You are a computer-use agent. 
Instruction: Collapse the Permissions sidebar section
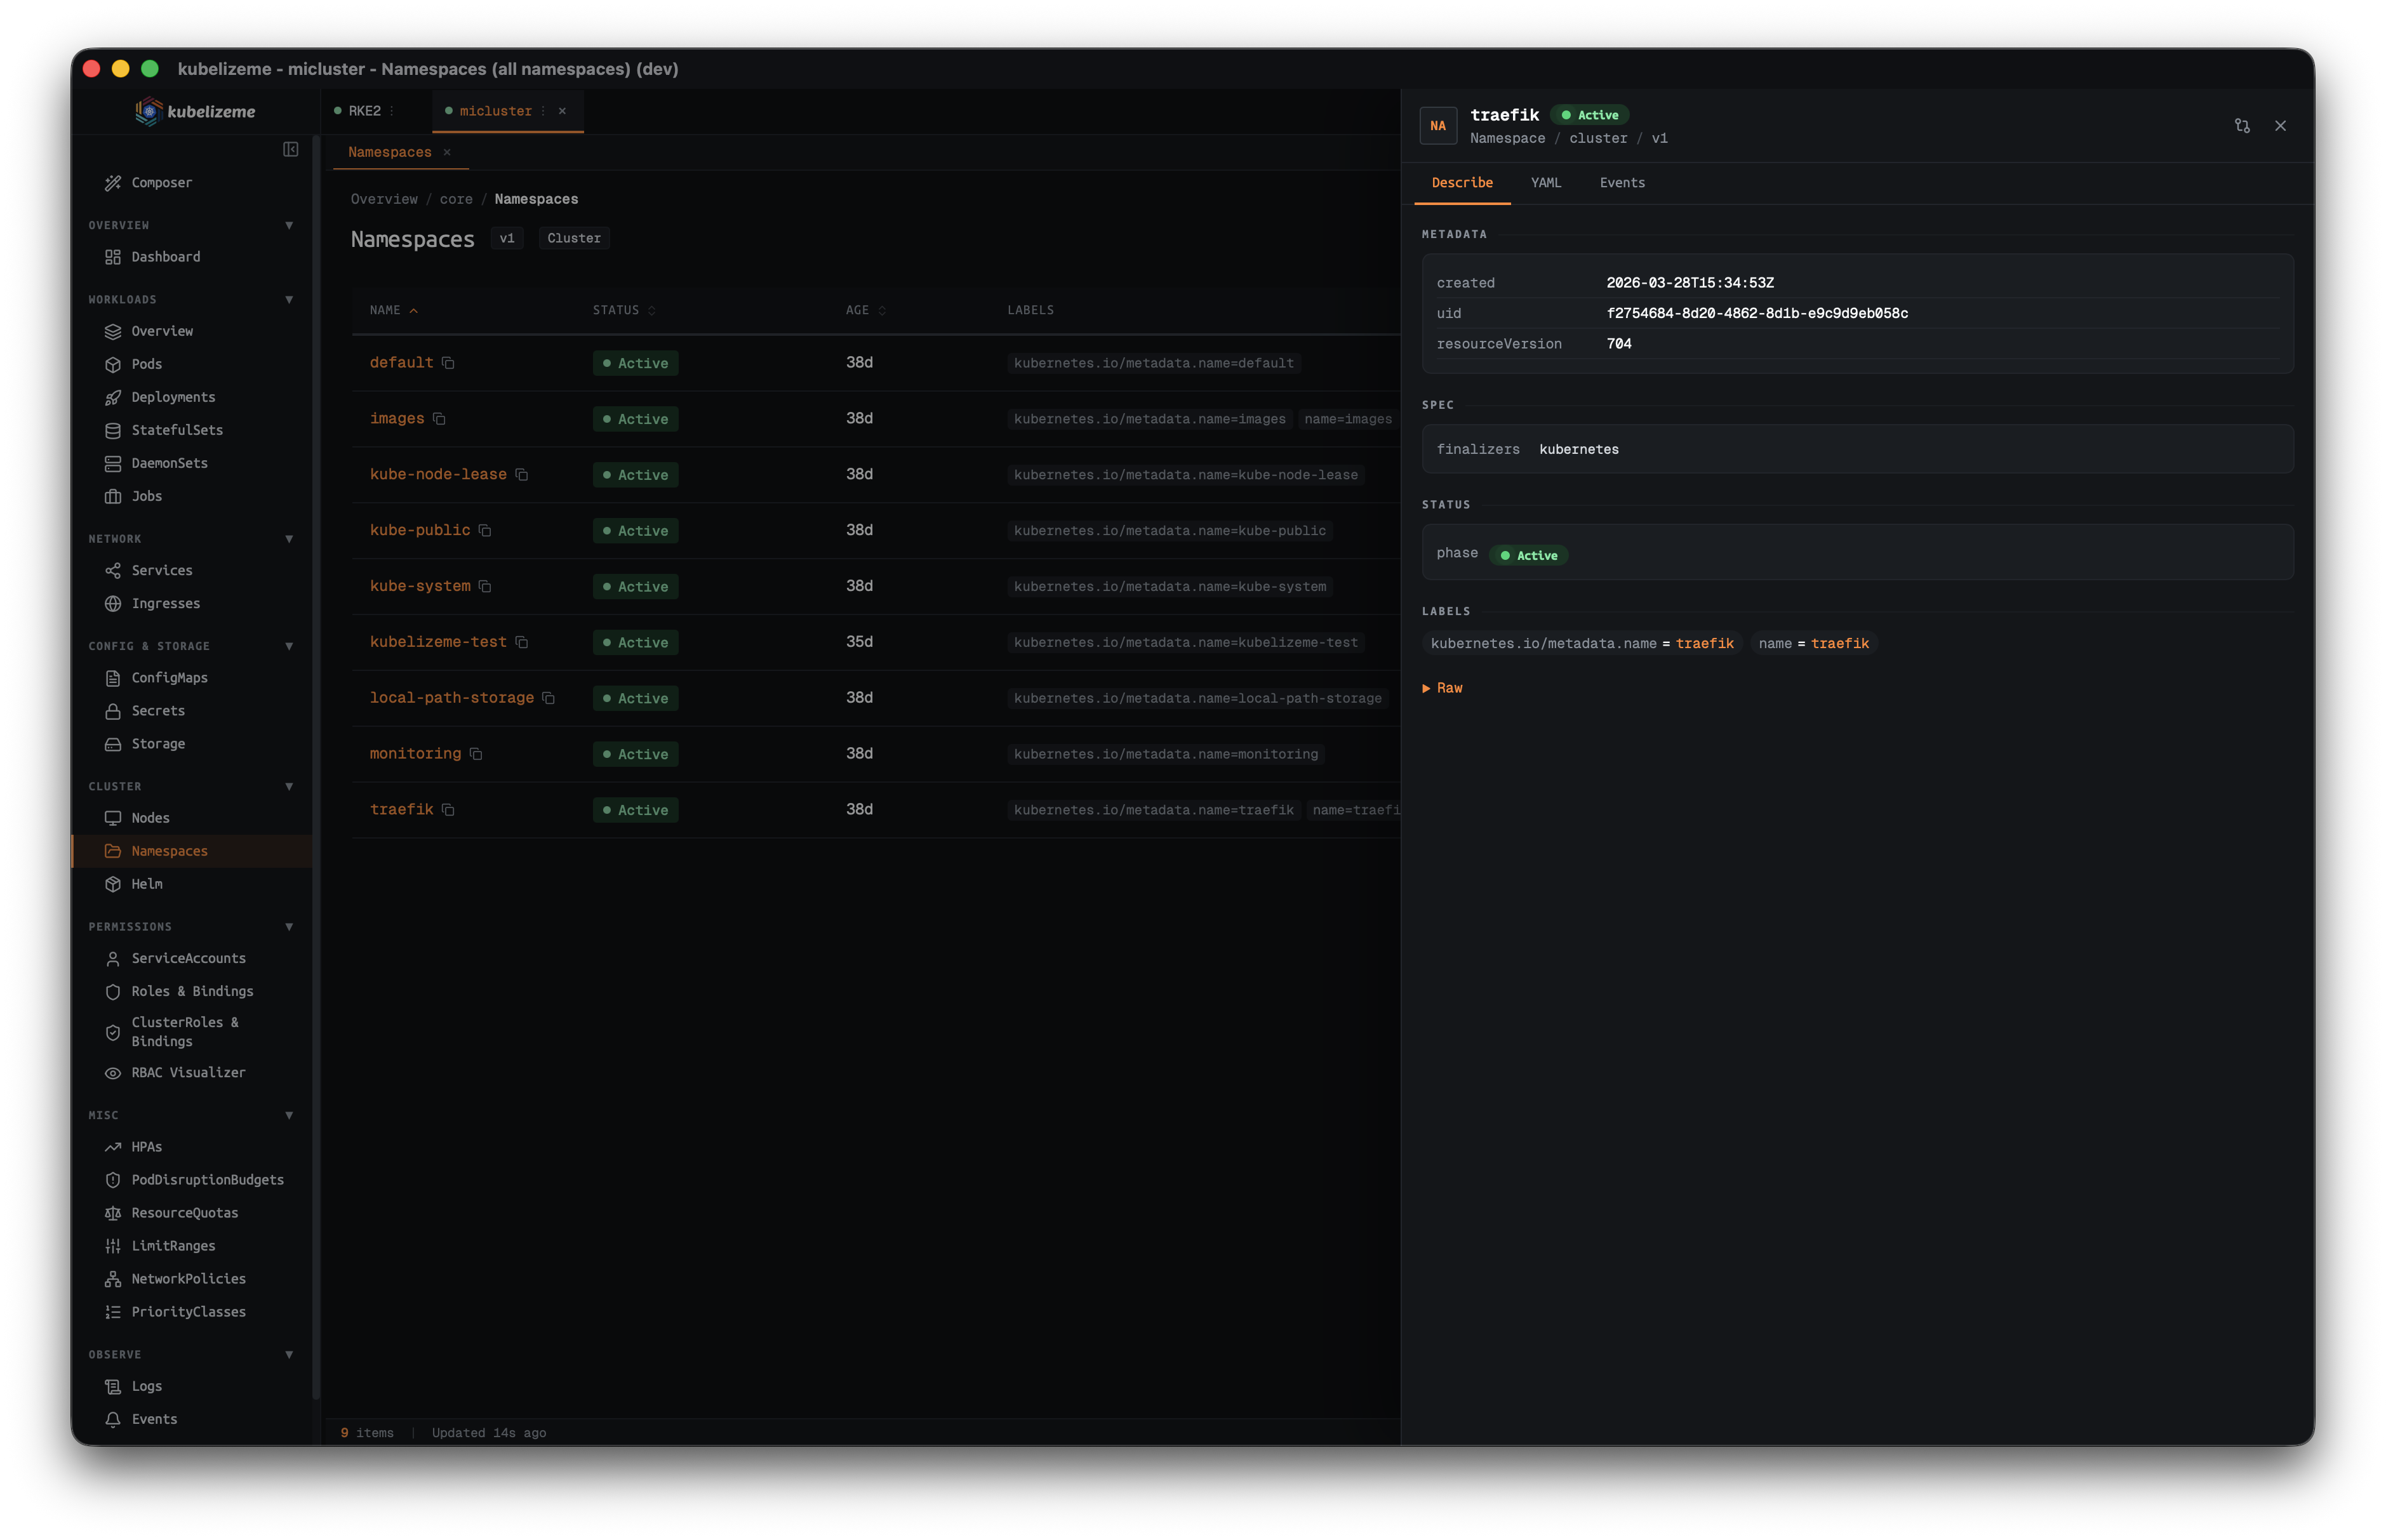289,927
